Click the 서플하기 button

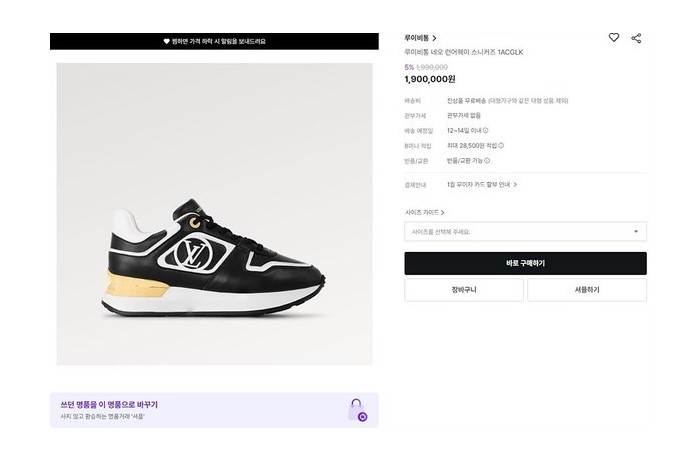pos(587,290)
